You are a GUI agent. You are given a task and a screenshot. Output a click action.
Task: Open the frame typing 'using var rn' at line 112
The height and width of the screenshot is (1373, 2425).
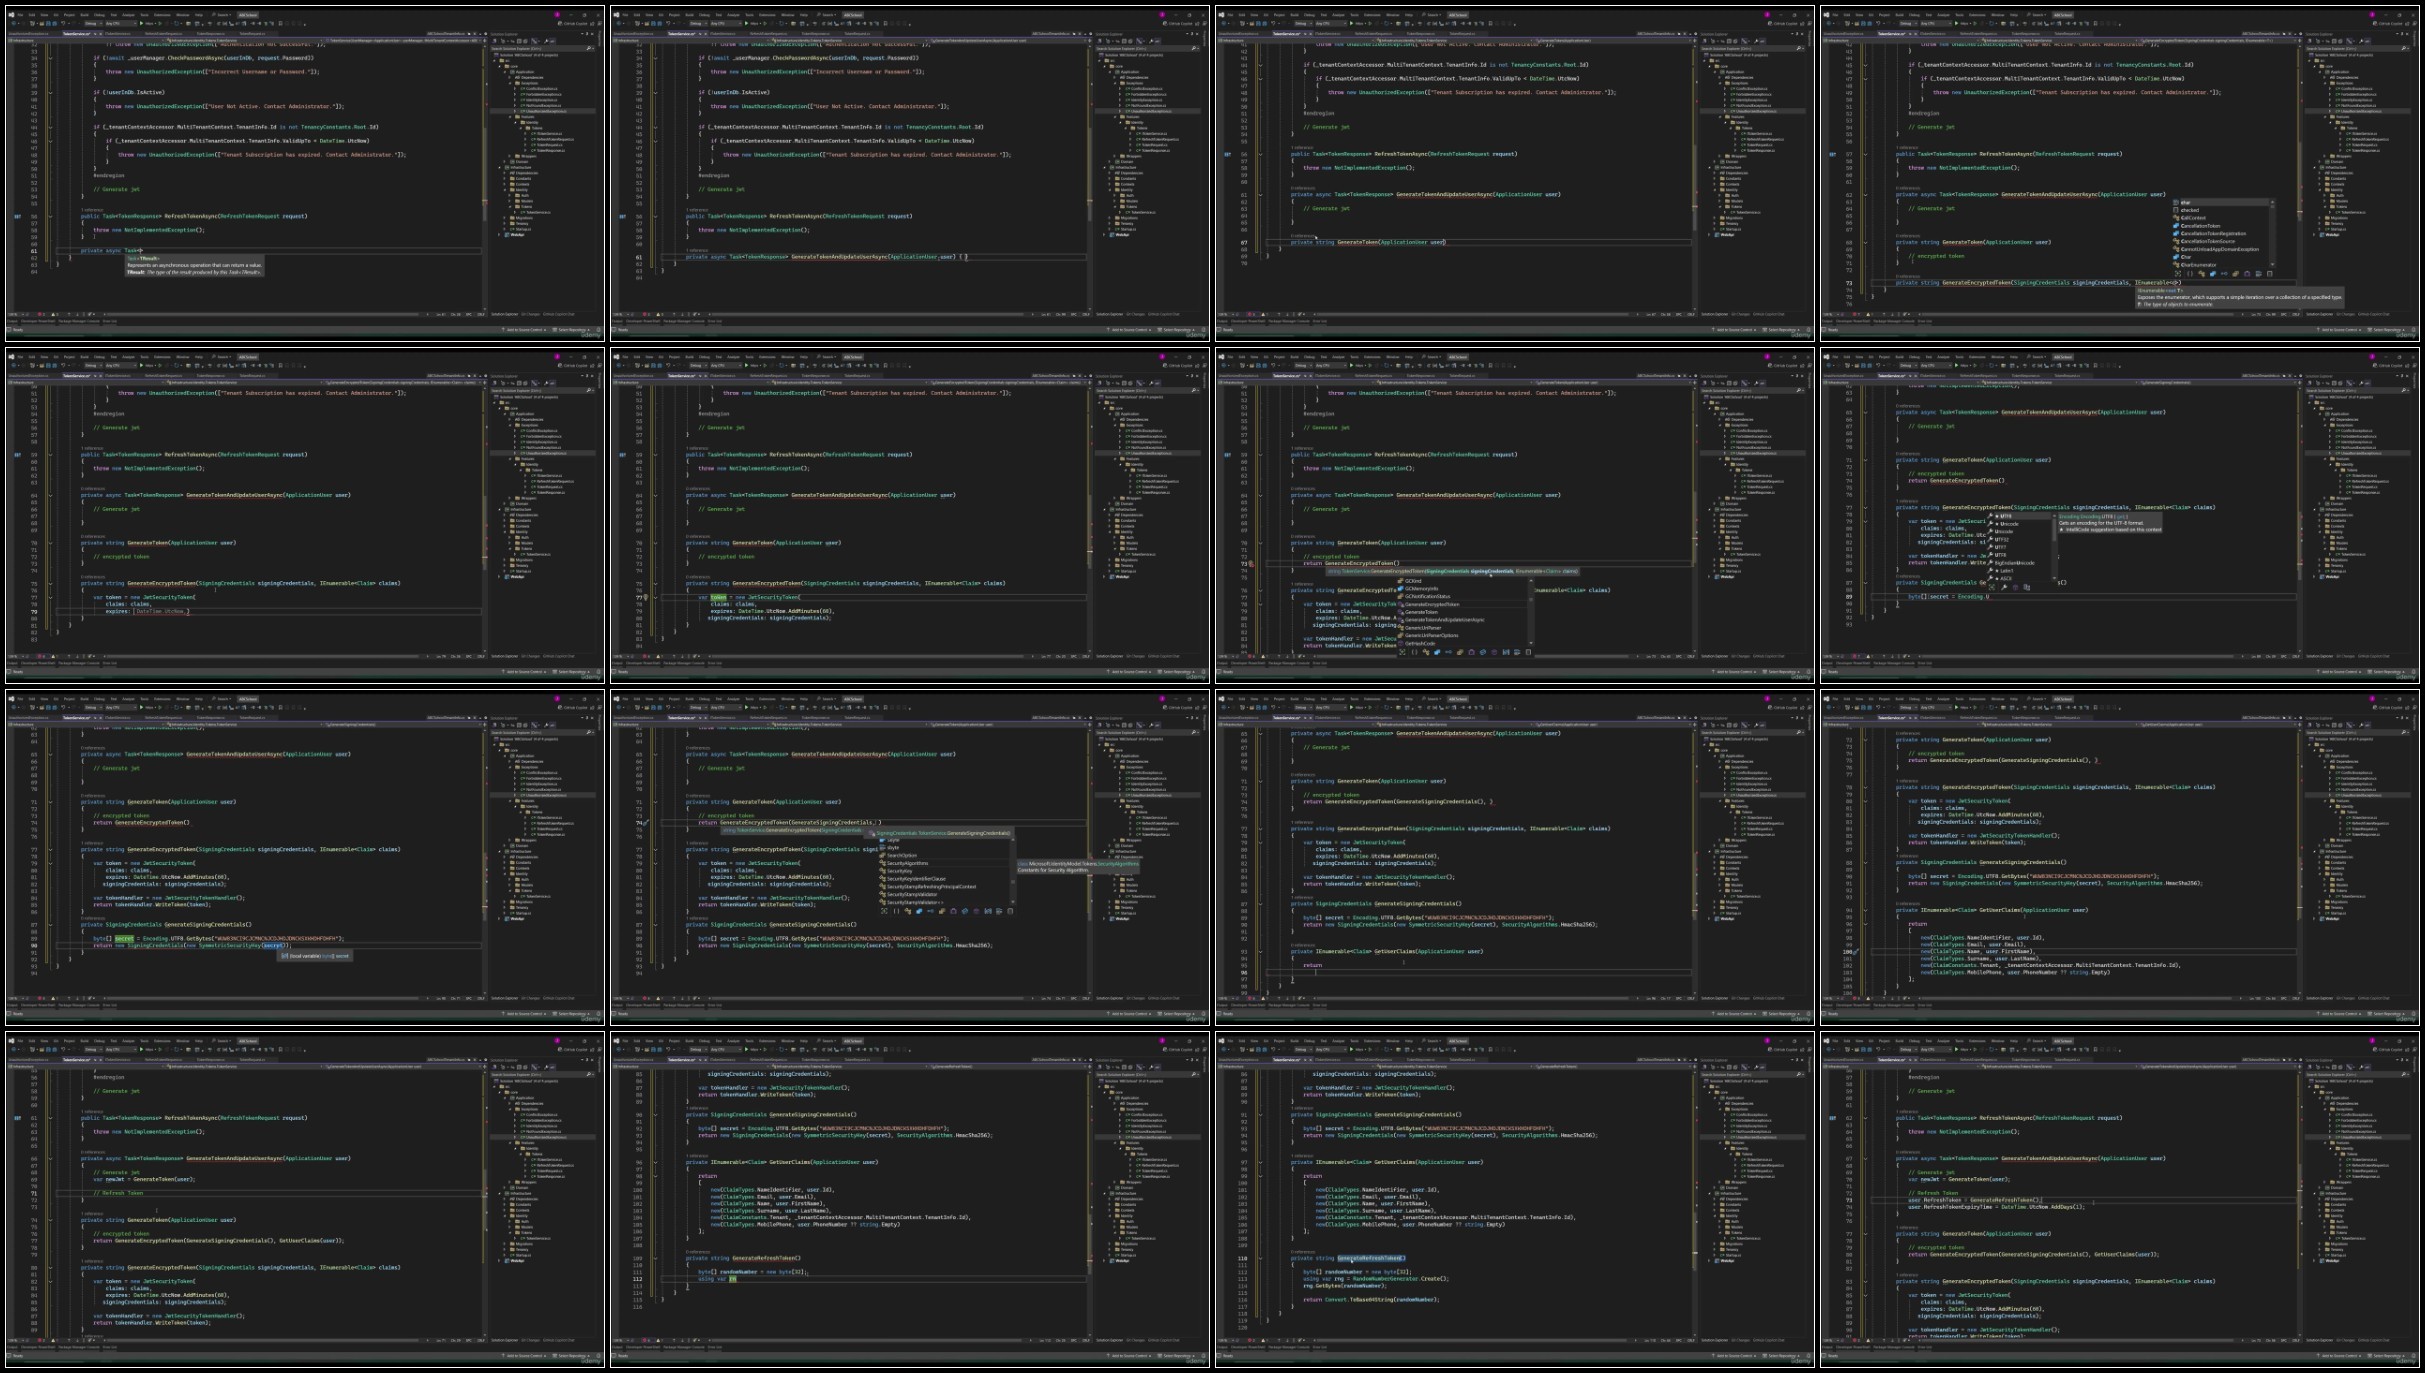tap(910, 1200)
